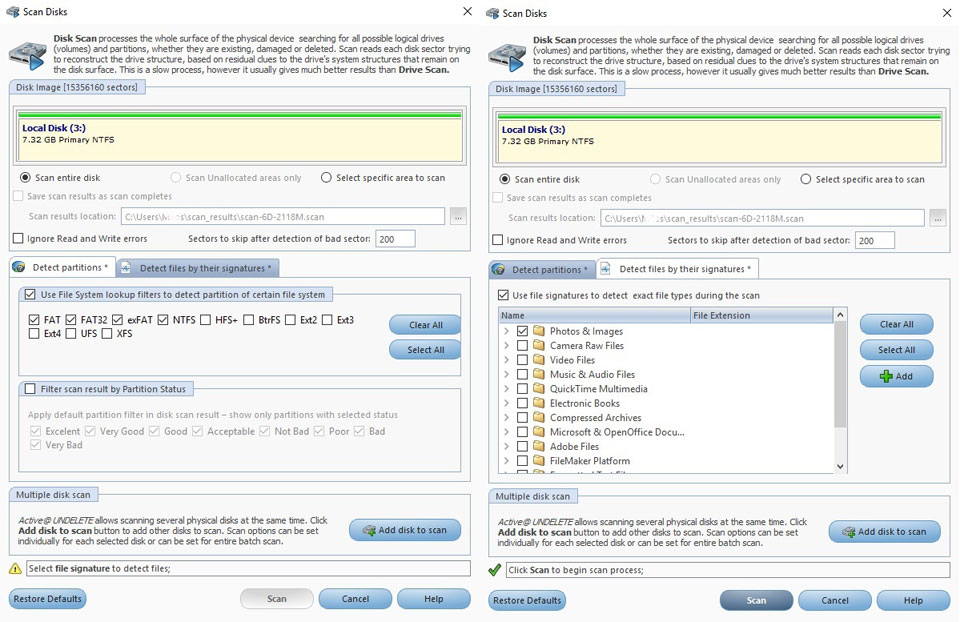This screenshot has width=960, height=622.
Task: Click the Camera Raw Files folder icon
Action: 539,345
